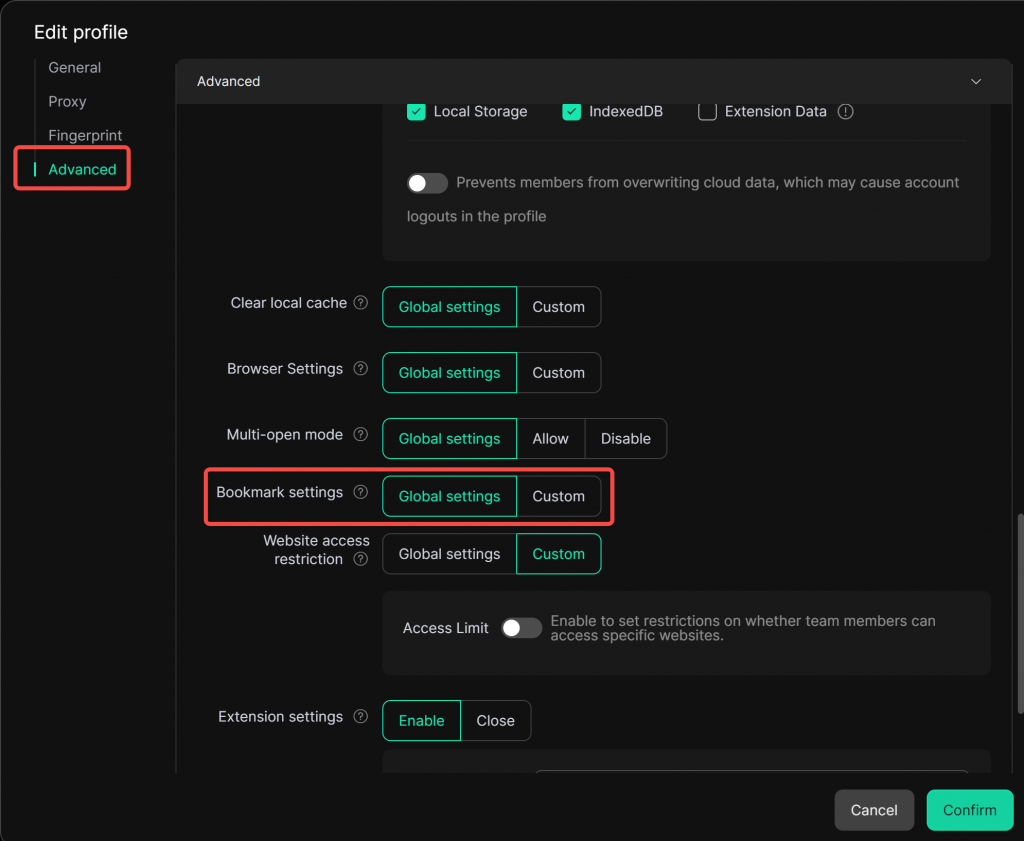Click help icon next to Clear local cache

tap(361, 303)
